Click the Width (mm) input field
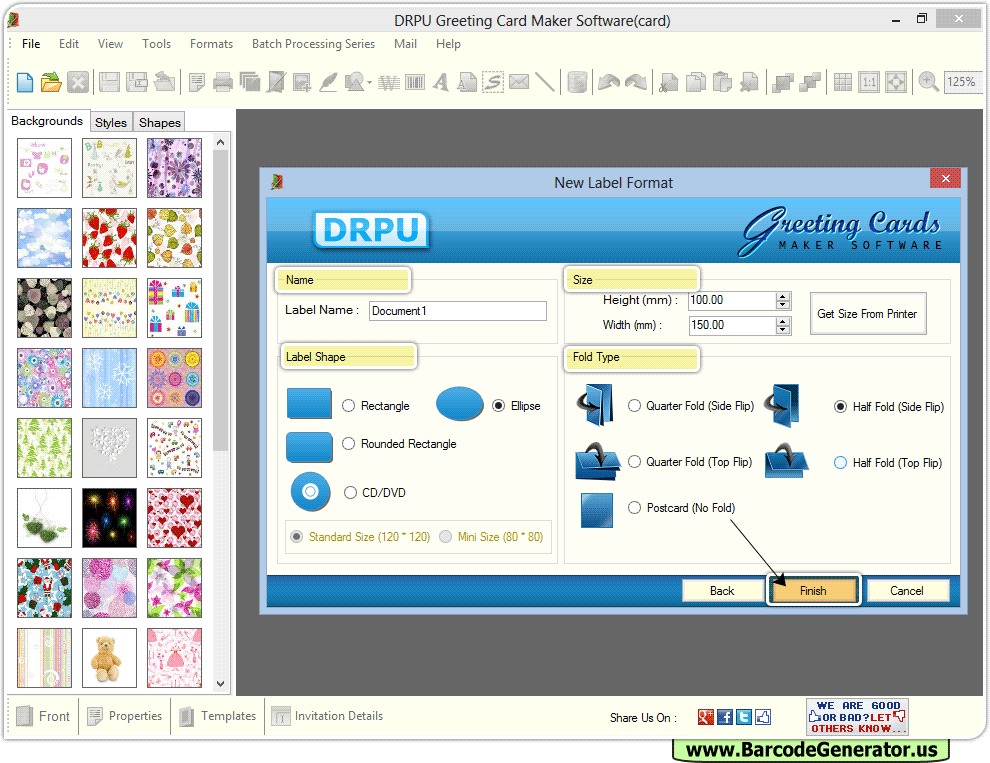Viewport: 990px width, 763px height. 732,325
